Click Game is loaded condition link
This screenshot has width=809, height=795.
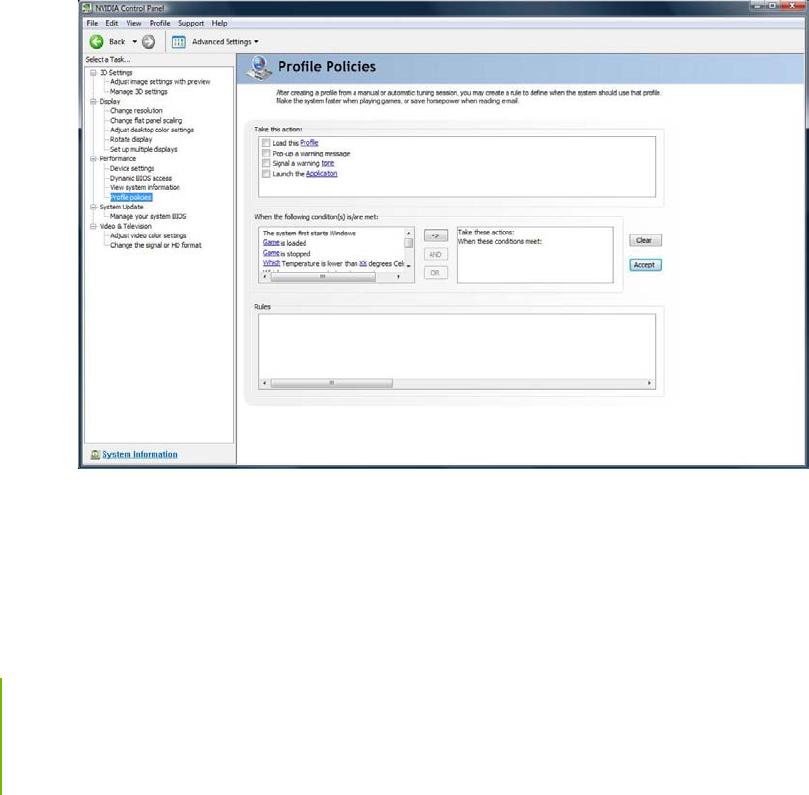pyautogui.click(x=271, y=242)
